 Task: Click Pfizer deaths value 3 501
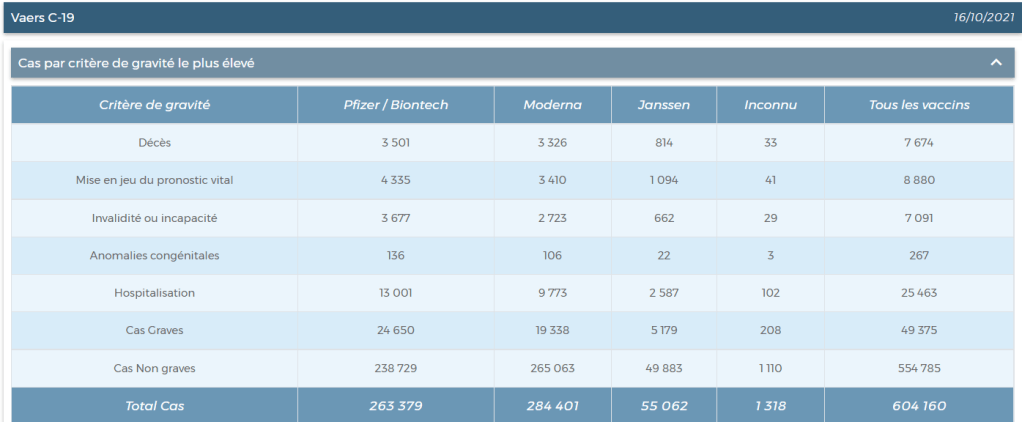[x=395, y=143]
